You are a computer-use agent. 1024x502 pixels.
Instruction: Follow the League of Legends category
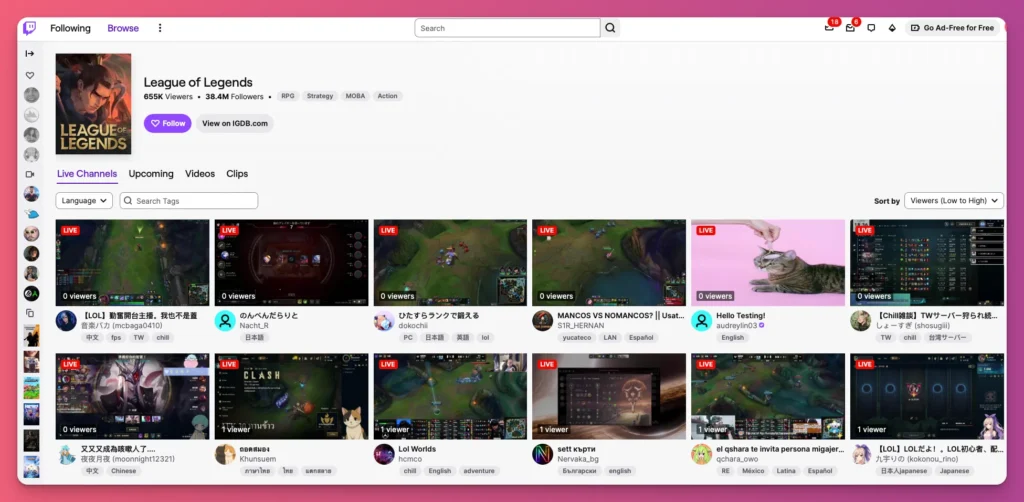pyautogui.click(x=167, y=123)
